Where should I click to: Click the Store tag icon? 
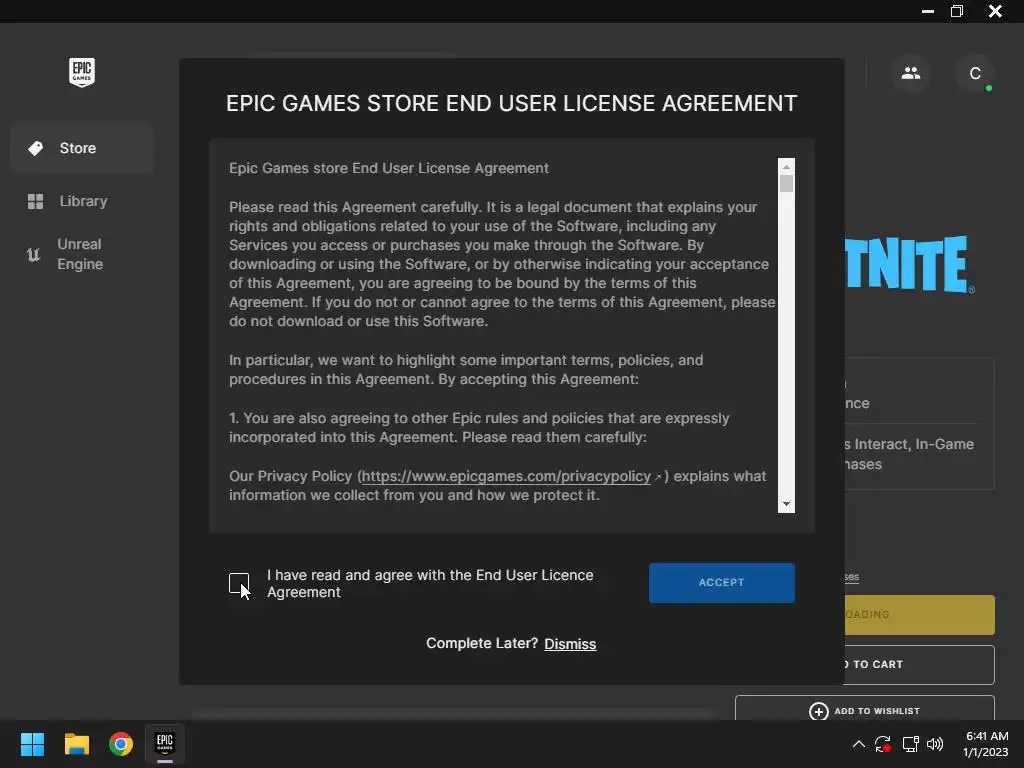(x=35, y=148)
